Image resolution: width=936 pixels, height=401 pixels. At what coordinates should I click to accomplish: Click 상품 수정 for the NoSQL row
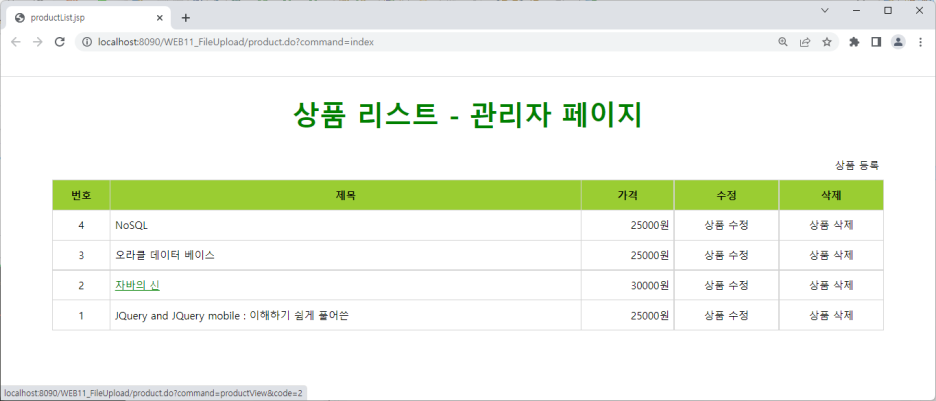click(x=726, y=226)
